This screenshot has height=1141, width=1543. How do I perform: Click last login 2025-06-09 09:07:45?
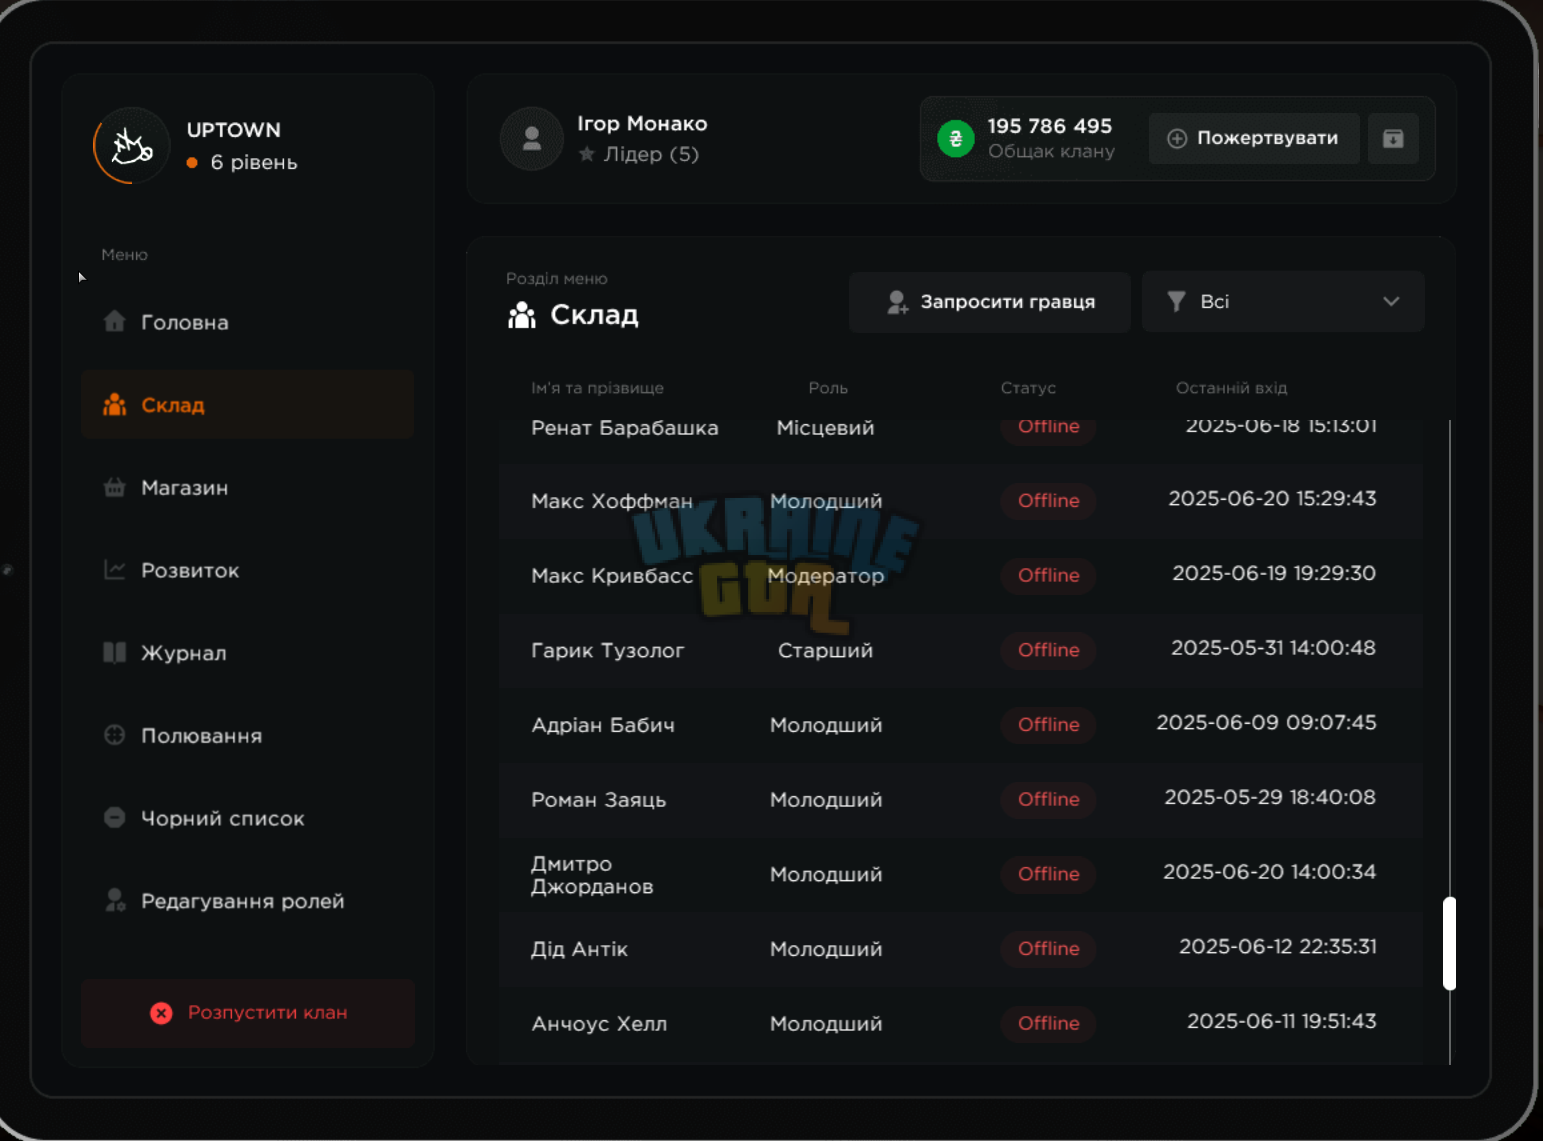[1266, 722]
